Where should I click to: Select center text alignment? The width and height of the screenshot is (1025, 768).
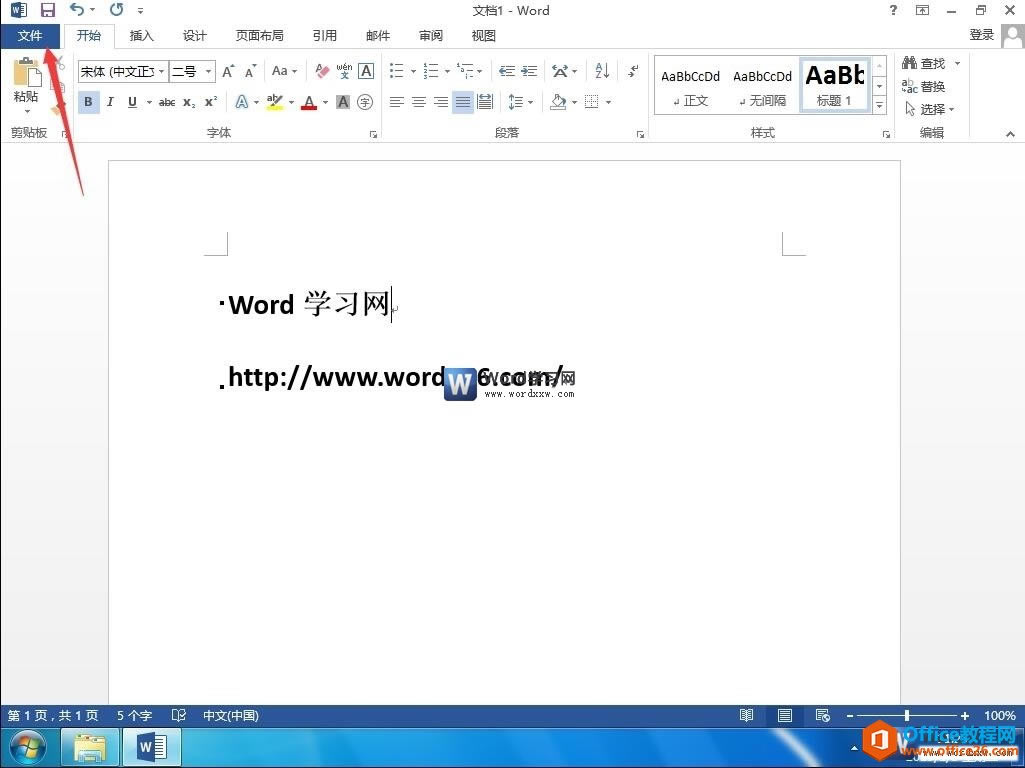point(419,101)
